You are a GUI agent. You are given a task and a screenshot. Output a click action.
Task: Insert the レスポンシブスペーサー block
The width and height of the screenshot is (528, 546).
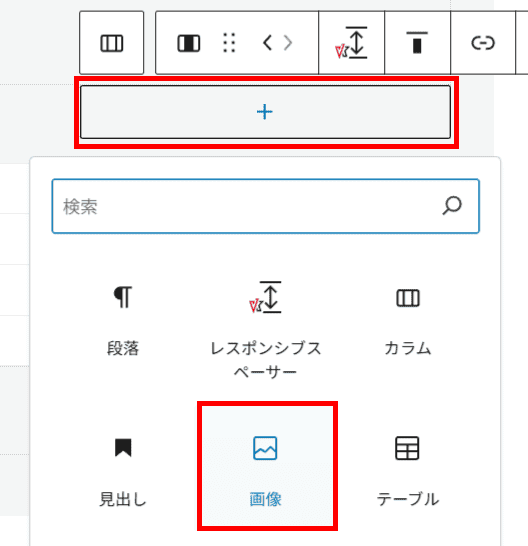pos(265,330)
